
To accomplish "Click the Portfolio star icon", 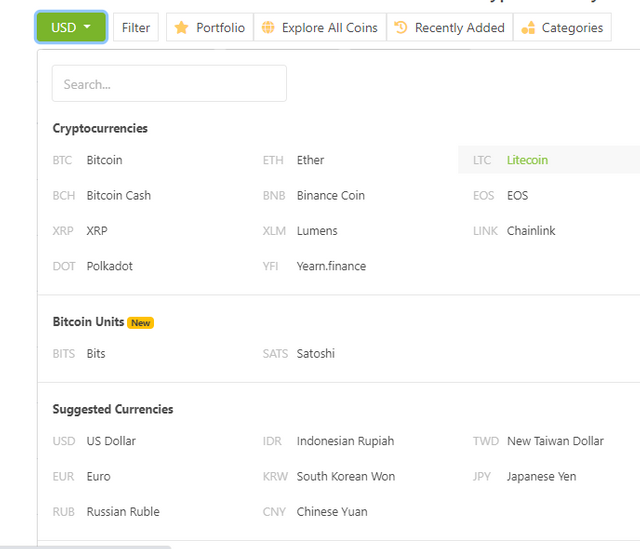I will [x=181, y=28].
